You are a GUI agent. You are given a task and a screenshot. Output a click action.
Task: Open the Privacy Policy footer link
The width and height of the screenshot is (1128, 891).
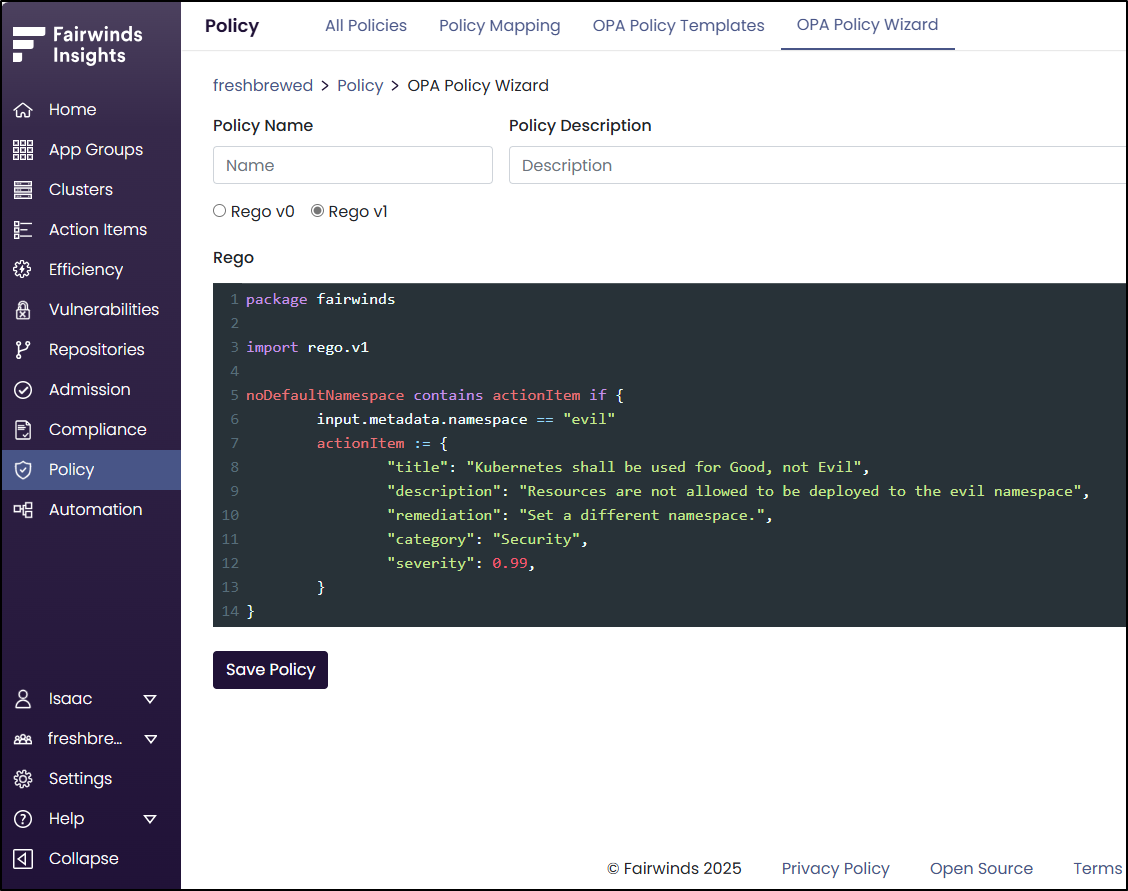tap(835, 869)
